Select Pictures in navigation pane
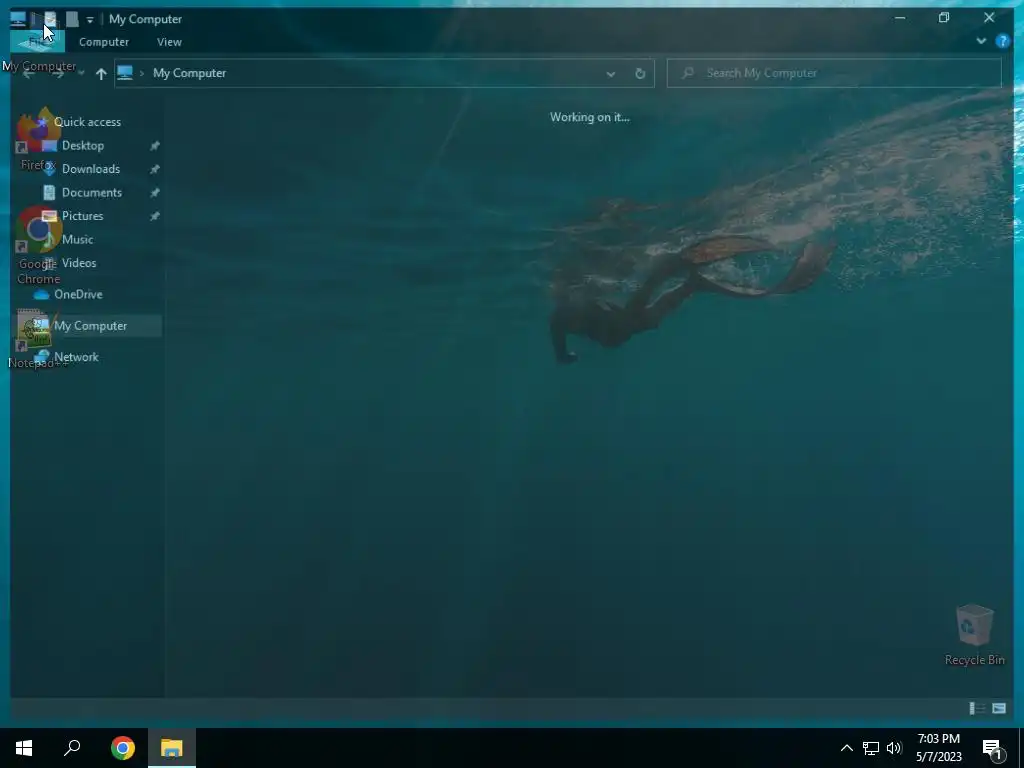1024x768 pixels. 82,216
